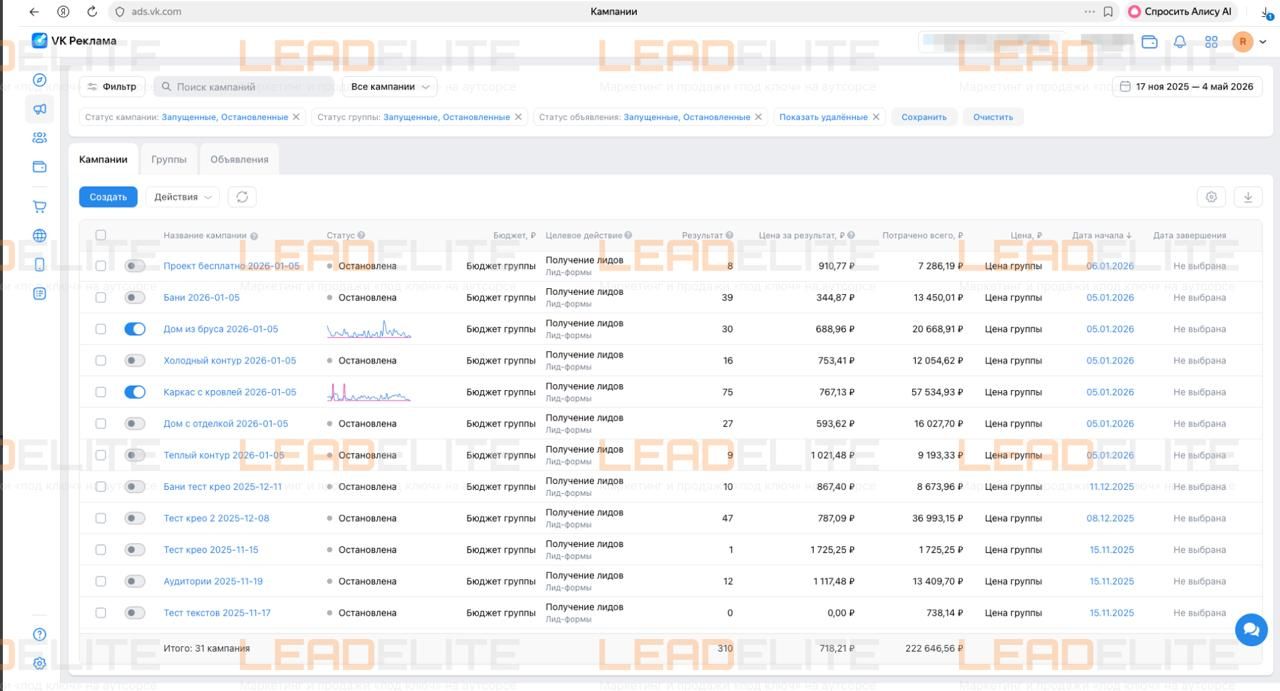Select all campaigns with header checkbox
Viewport: 1280px width, 691px height.
click(101, 236)
